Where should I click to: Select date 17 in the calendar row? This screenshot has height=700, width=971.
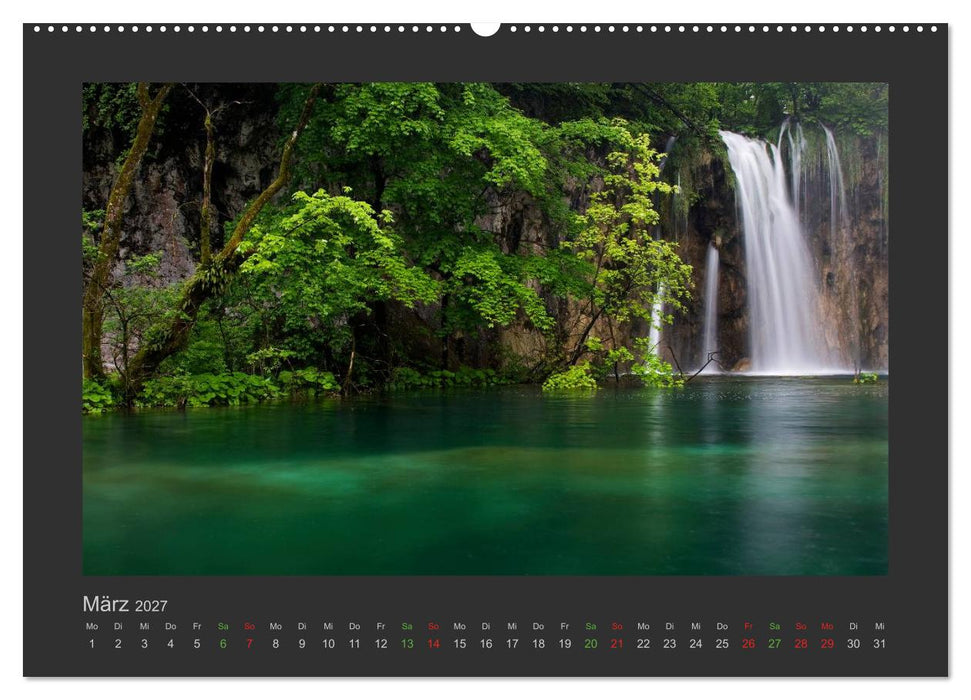click(x=512, y=644)
